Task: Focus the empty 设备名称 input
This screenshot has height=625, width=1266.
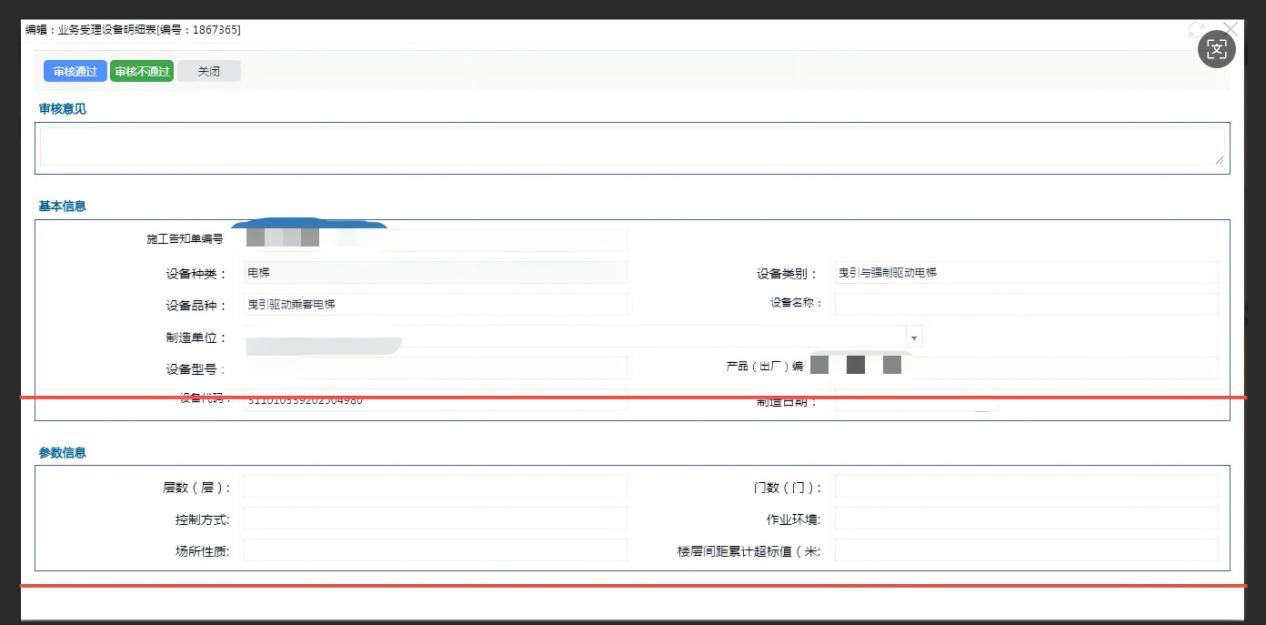Action: coord(1026,304)
